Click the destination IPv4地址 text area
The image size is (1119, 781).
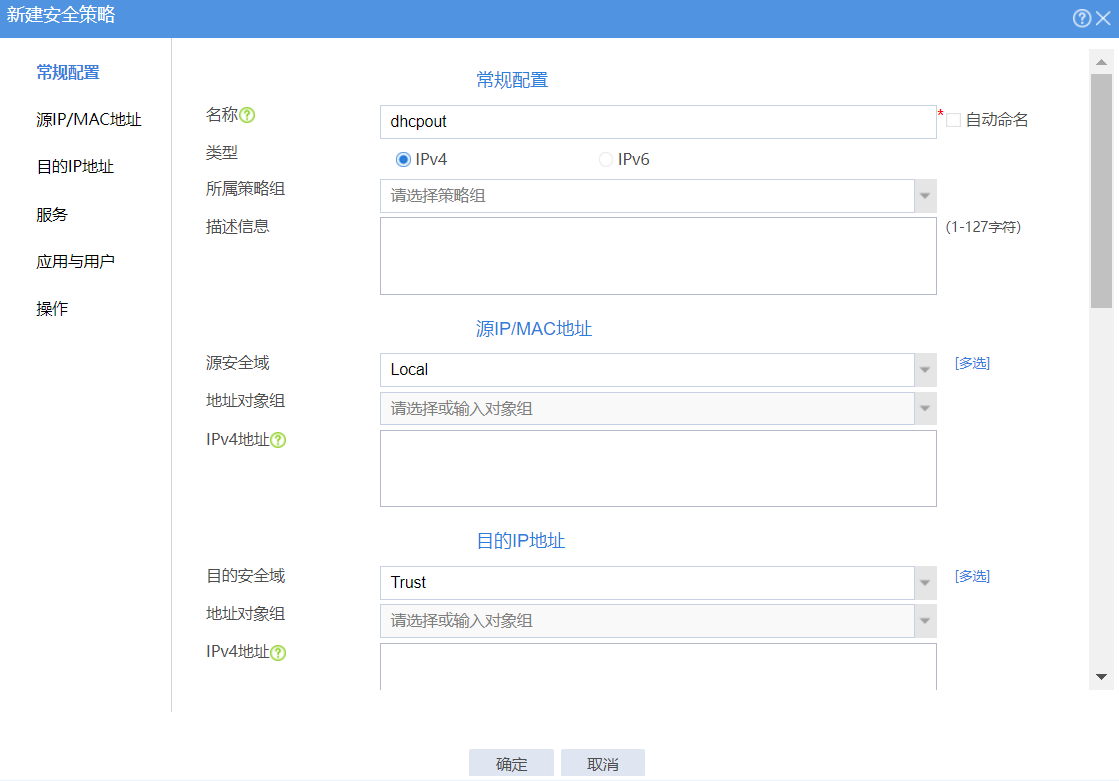tap(658, 667)
